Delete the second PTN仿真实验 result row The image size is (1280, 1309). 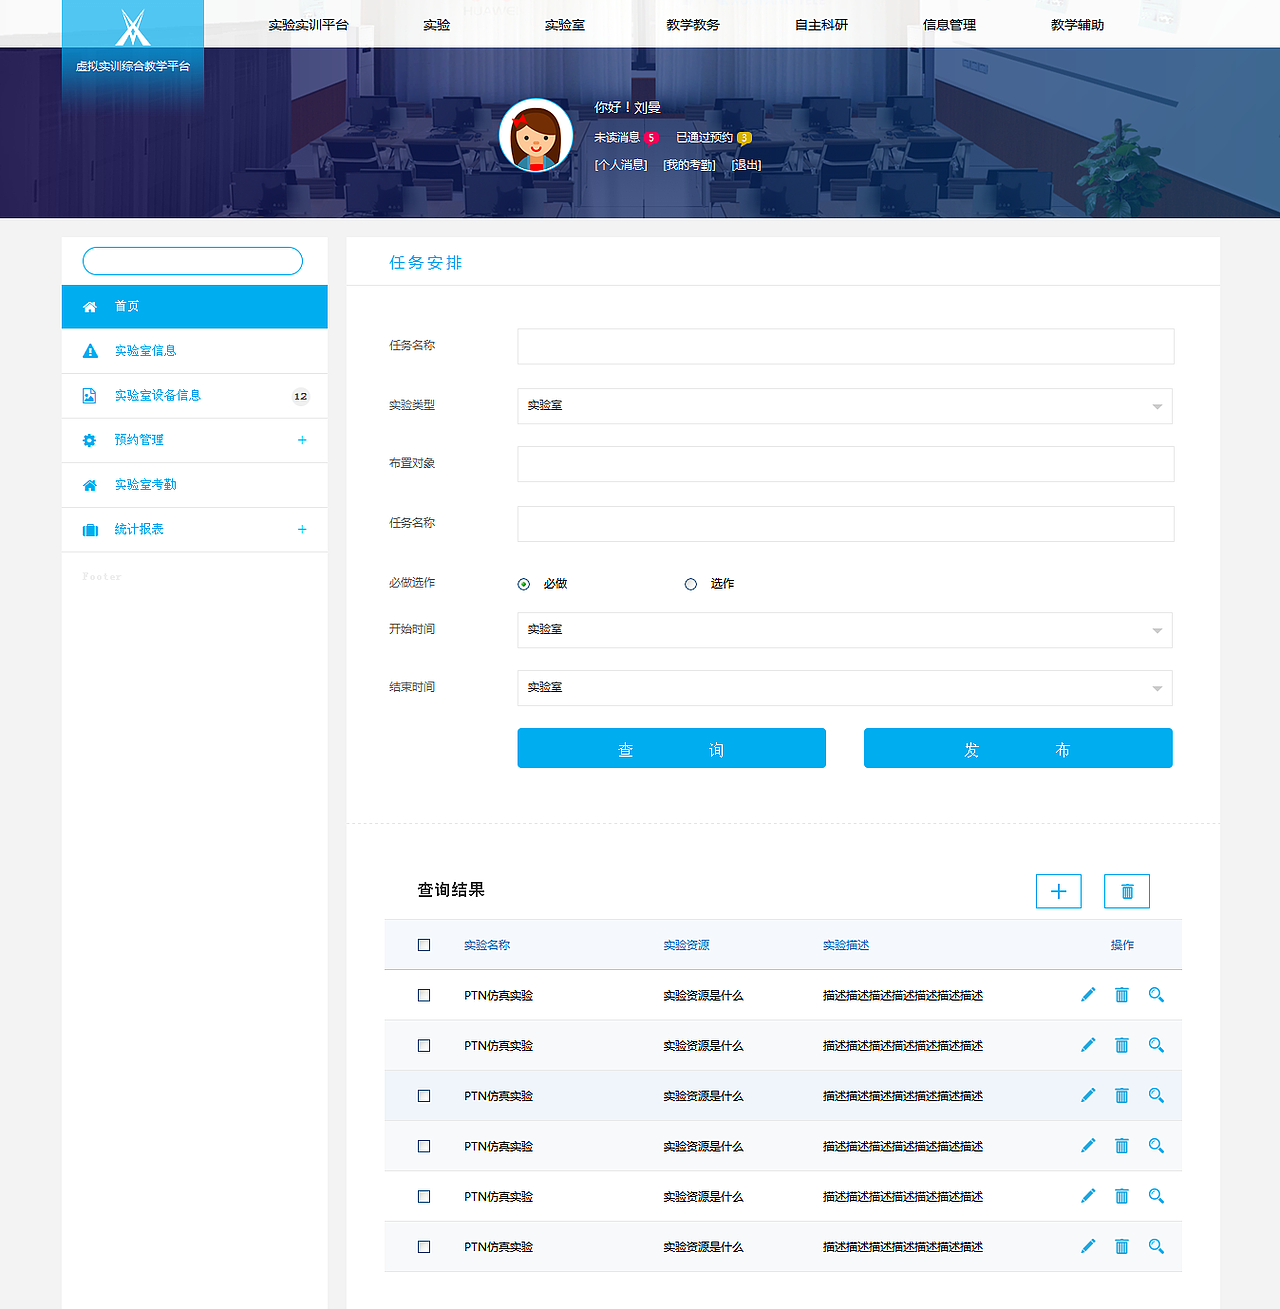[1122, 1045]
